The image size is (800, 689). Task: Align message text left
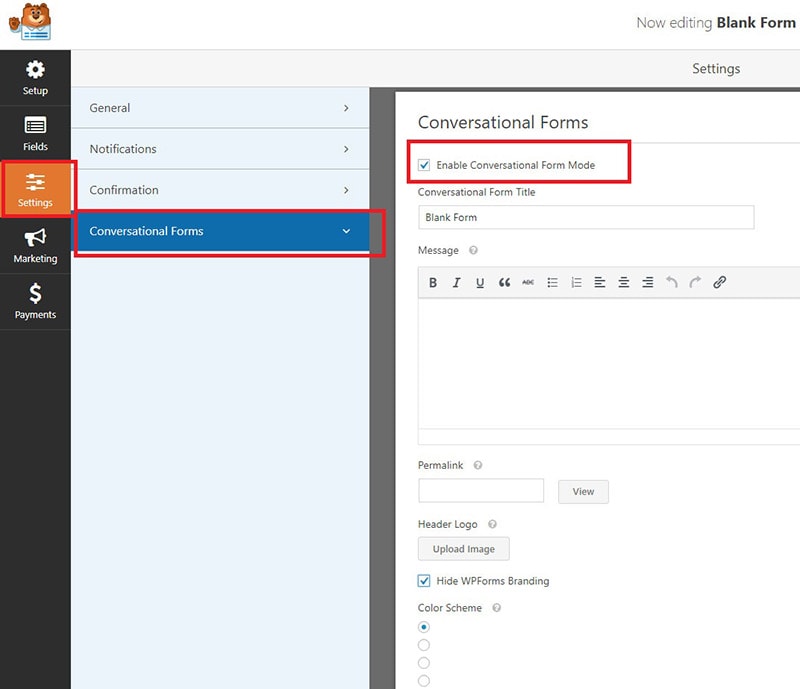point(600,282)
